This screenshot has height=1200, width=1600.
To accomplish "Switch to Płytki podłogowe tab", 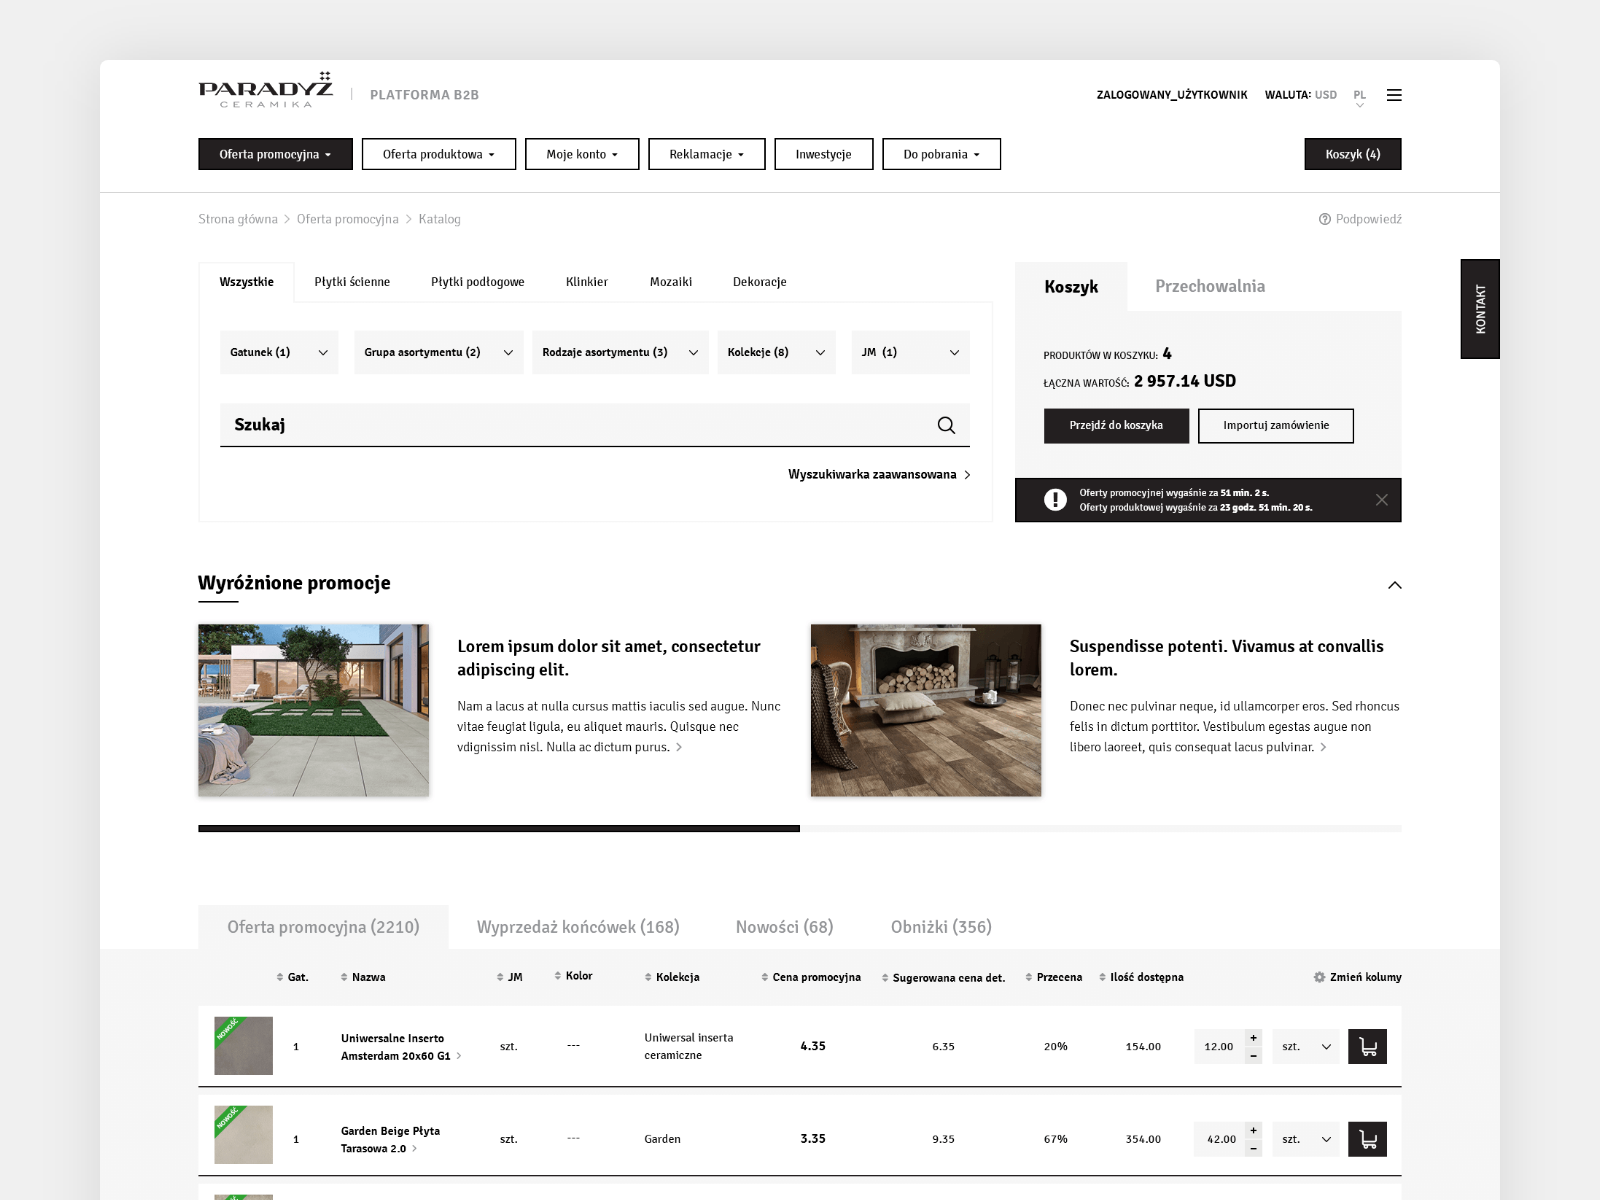I will pyautogui.click(x=478, y=282).
